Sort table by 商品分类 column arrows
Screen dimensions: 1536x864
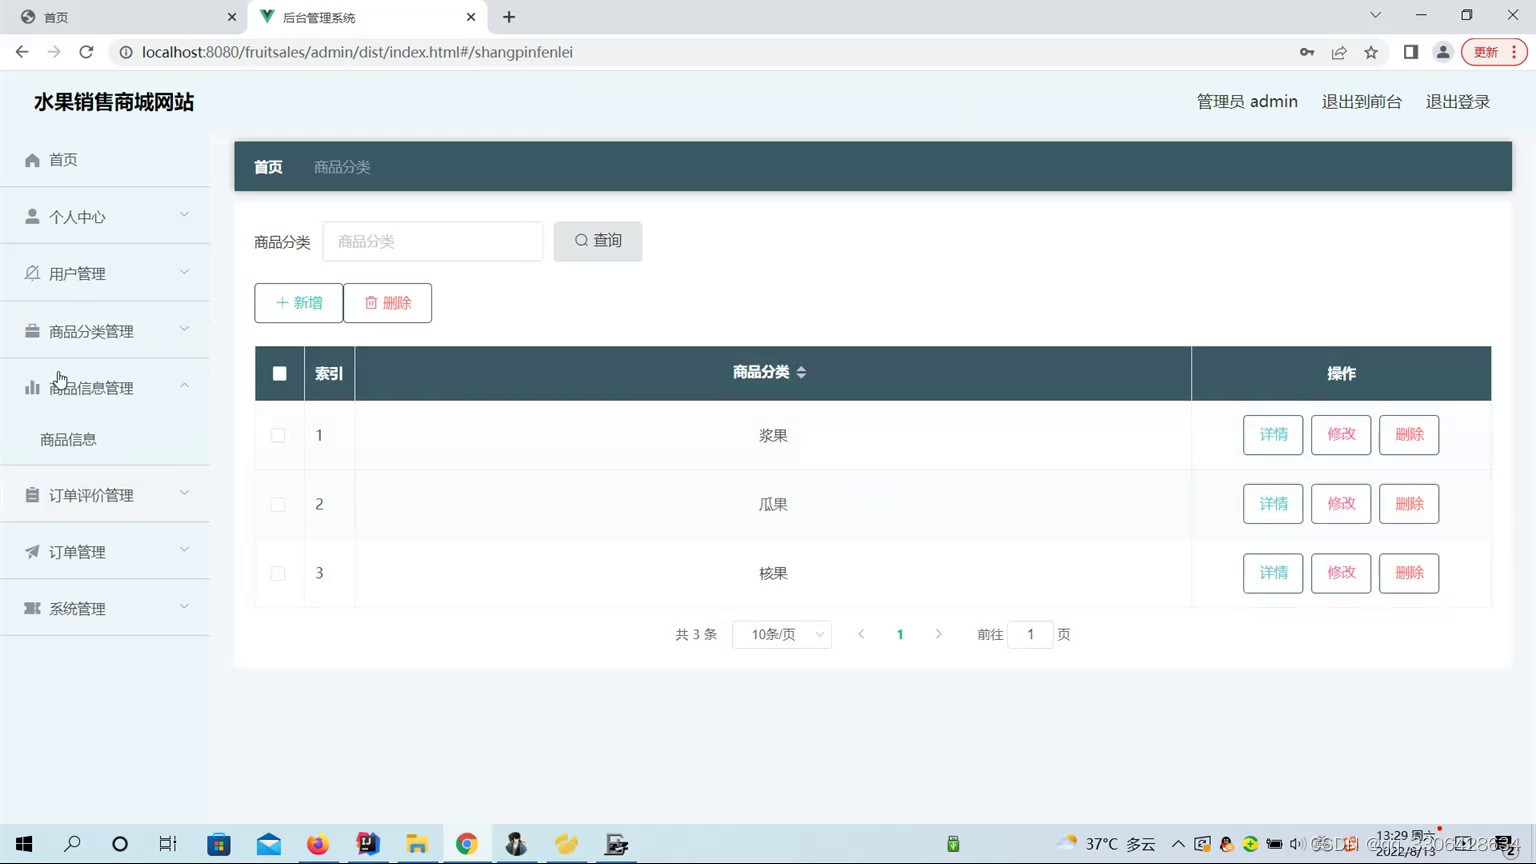click(x=801, y=372)
